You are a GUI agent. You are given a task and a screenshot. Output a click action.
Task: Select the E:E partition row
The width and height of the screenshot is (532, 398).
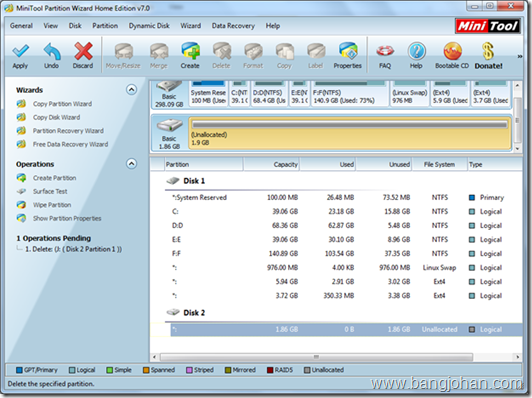(346, 240)
